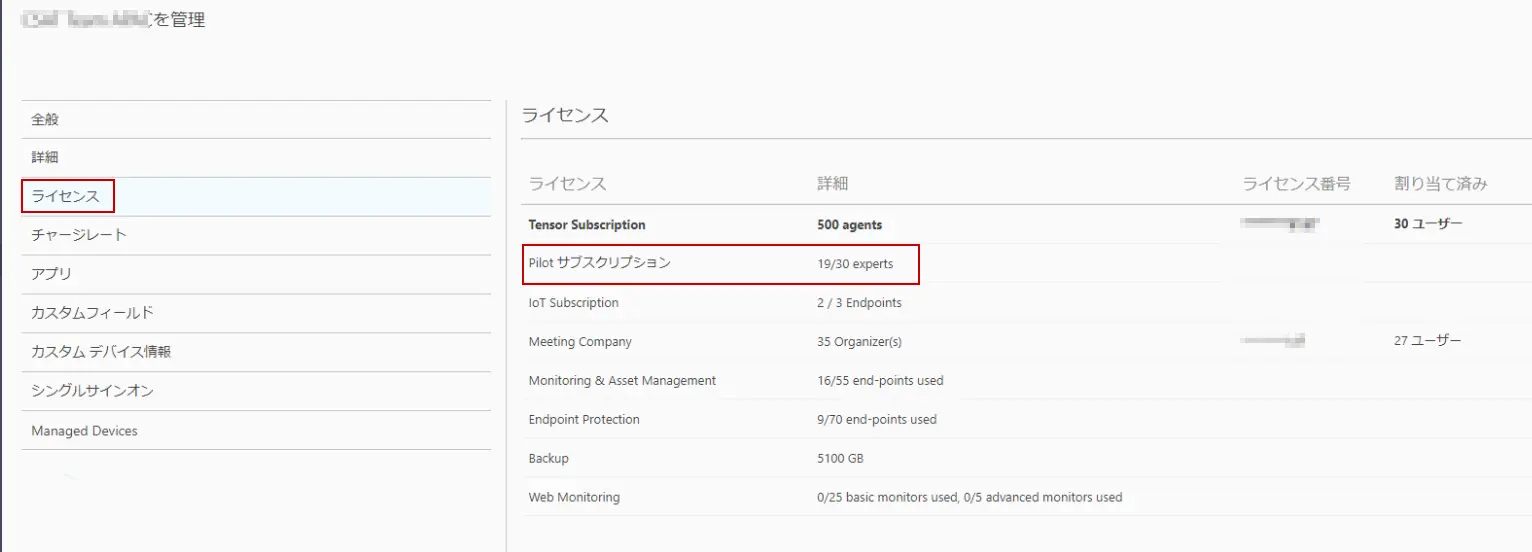Click the 16/55 end-points used value
The height and width of the screenshot is (552, 1532).
880,381
